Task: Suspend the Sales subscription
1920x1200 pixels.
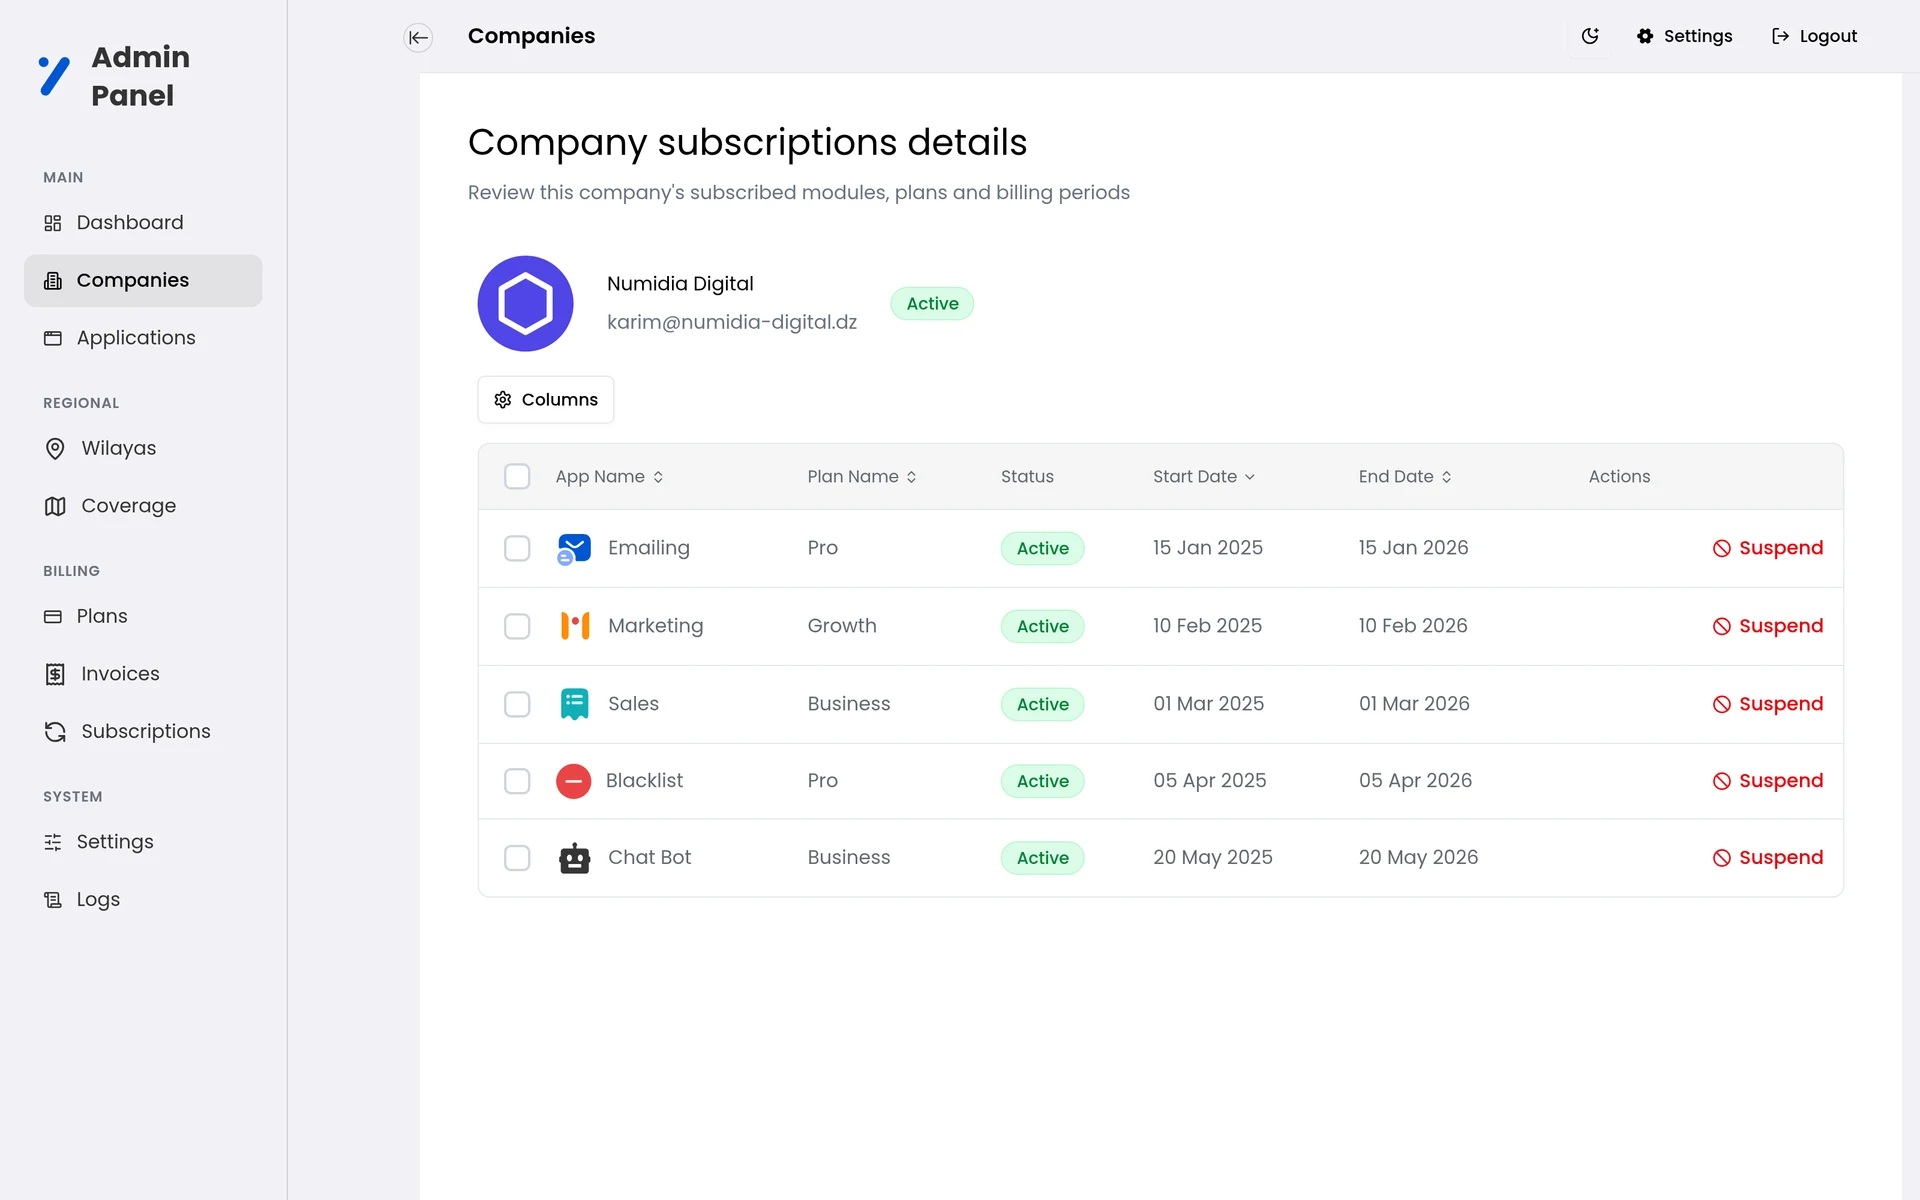Action: coord(1767,704)
